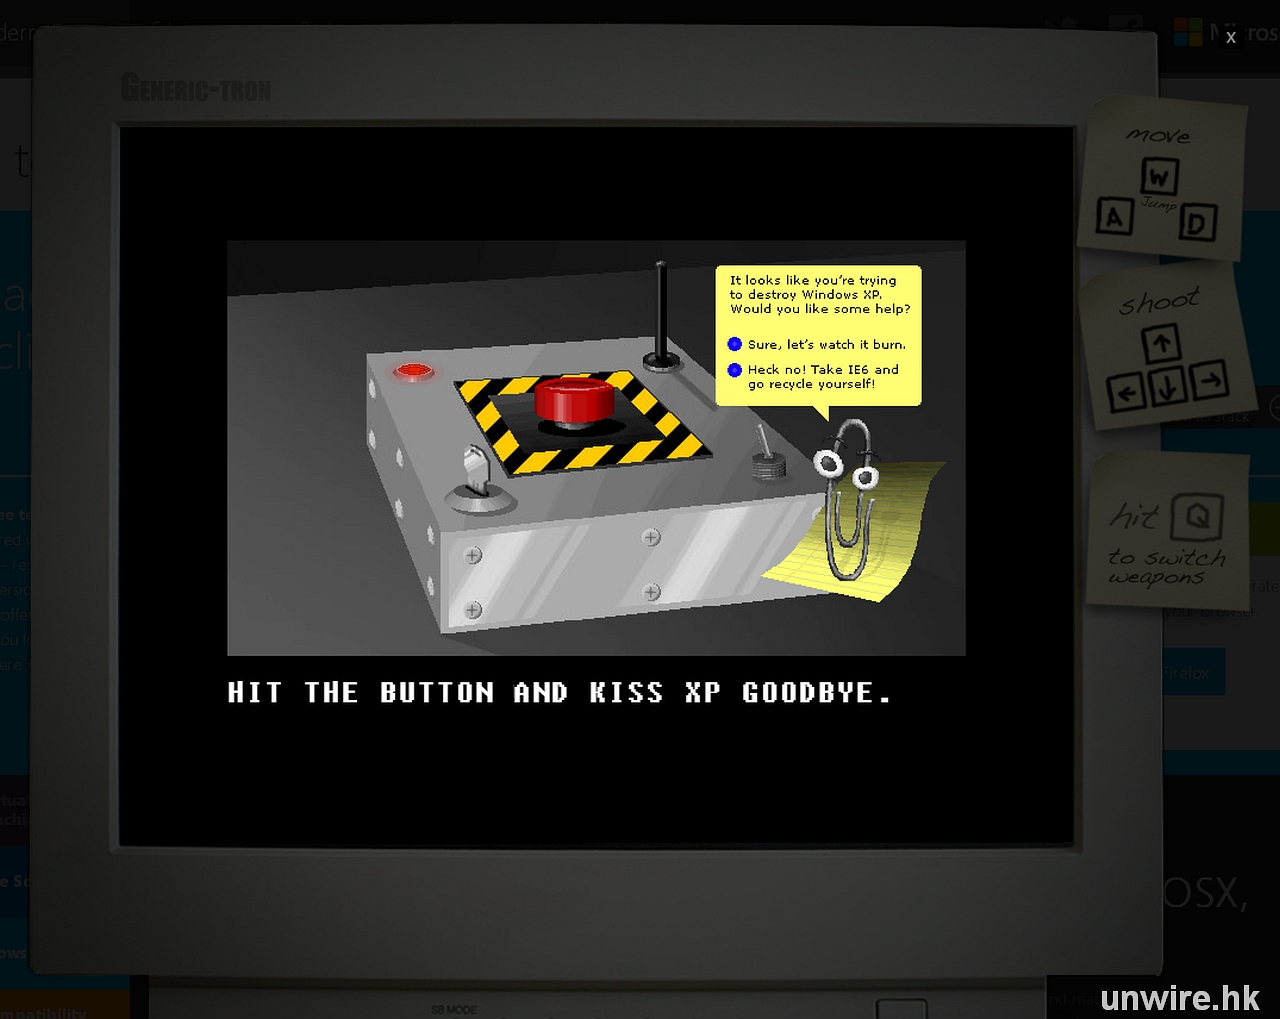Click the Q switch weapons key
Screen dimensions: 1280x1019
pyautogui.click(x=1196, y=516)
